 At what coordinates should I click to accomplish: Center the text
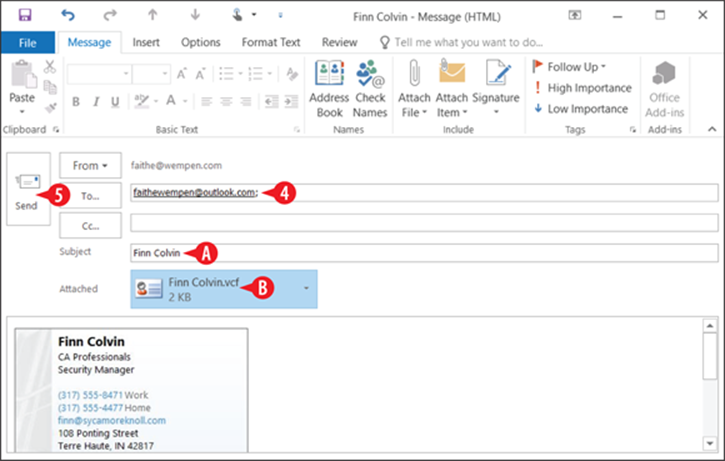[x=226, y=101]
